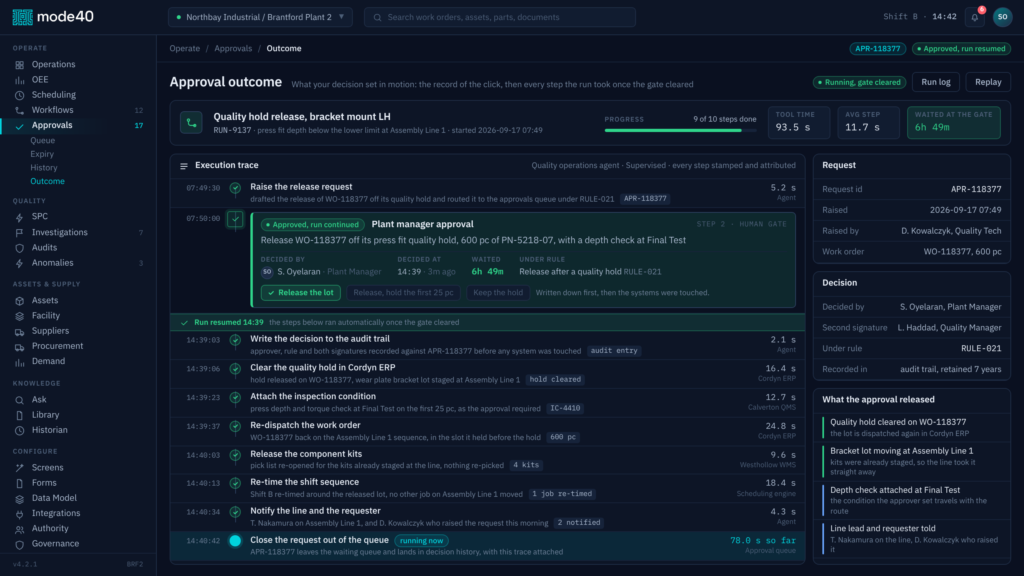Click the search work orders input field
Screen dimensions: 1024x576
pyautogui.click(x=500, y=17)
